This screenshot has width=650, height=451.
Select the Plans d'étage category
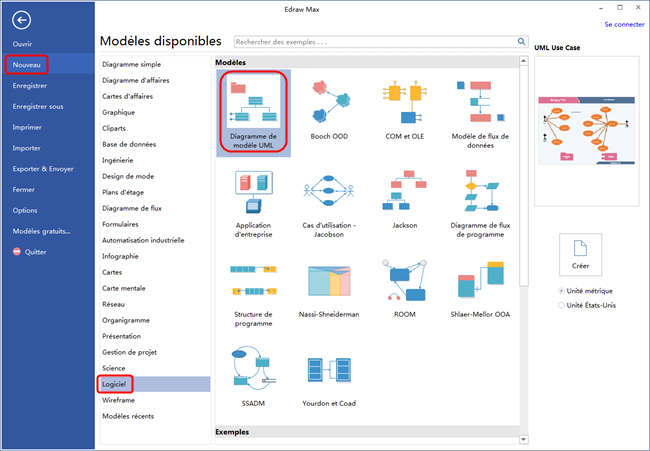point(123,192)
